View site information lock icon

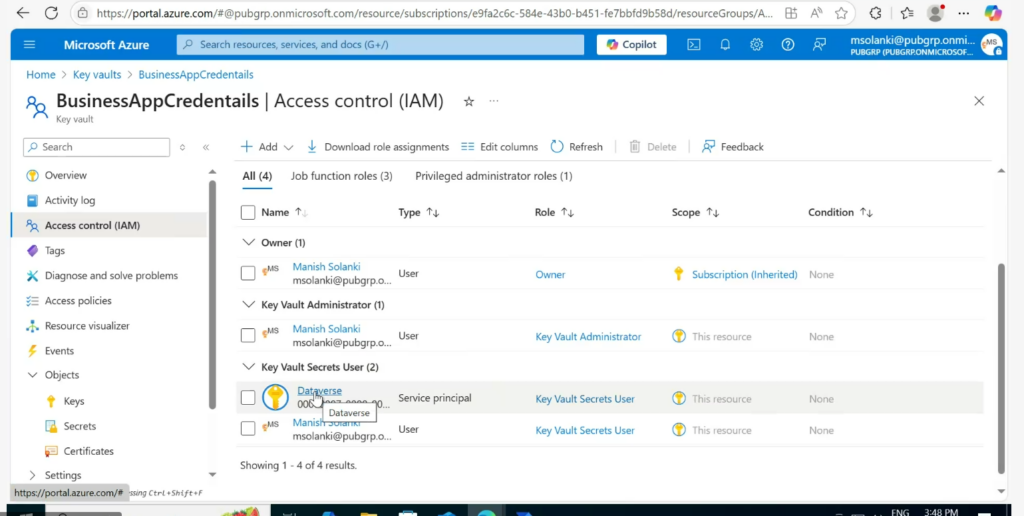pyautogui.click(x=82, y=13)
